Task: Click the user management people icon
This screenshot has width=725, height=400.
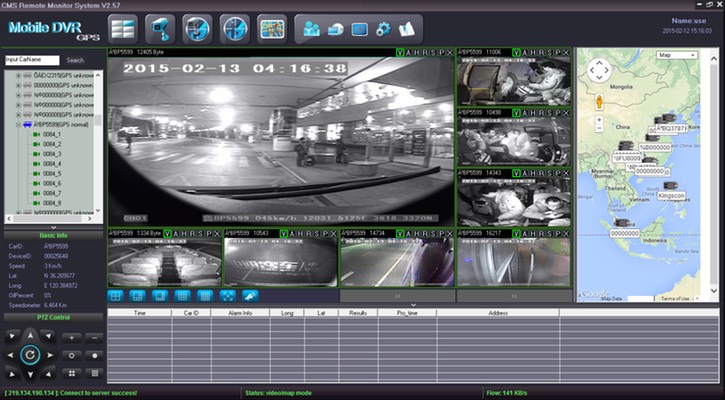Action: coord(311,28)
